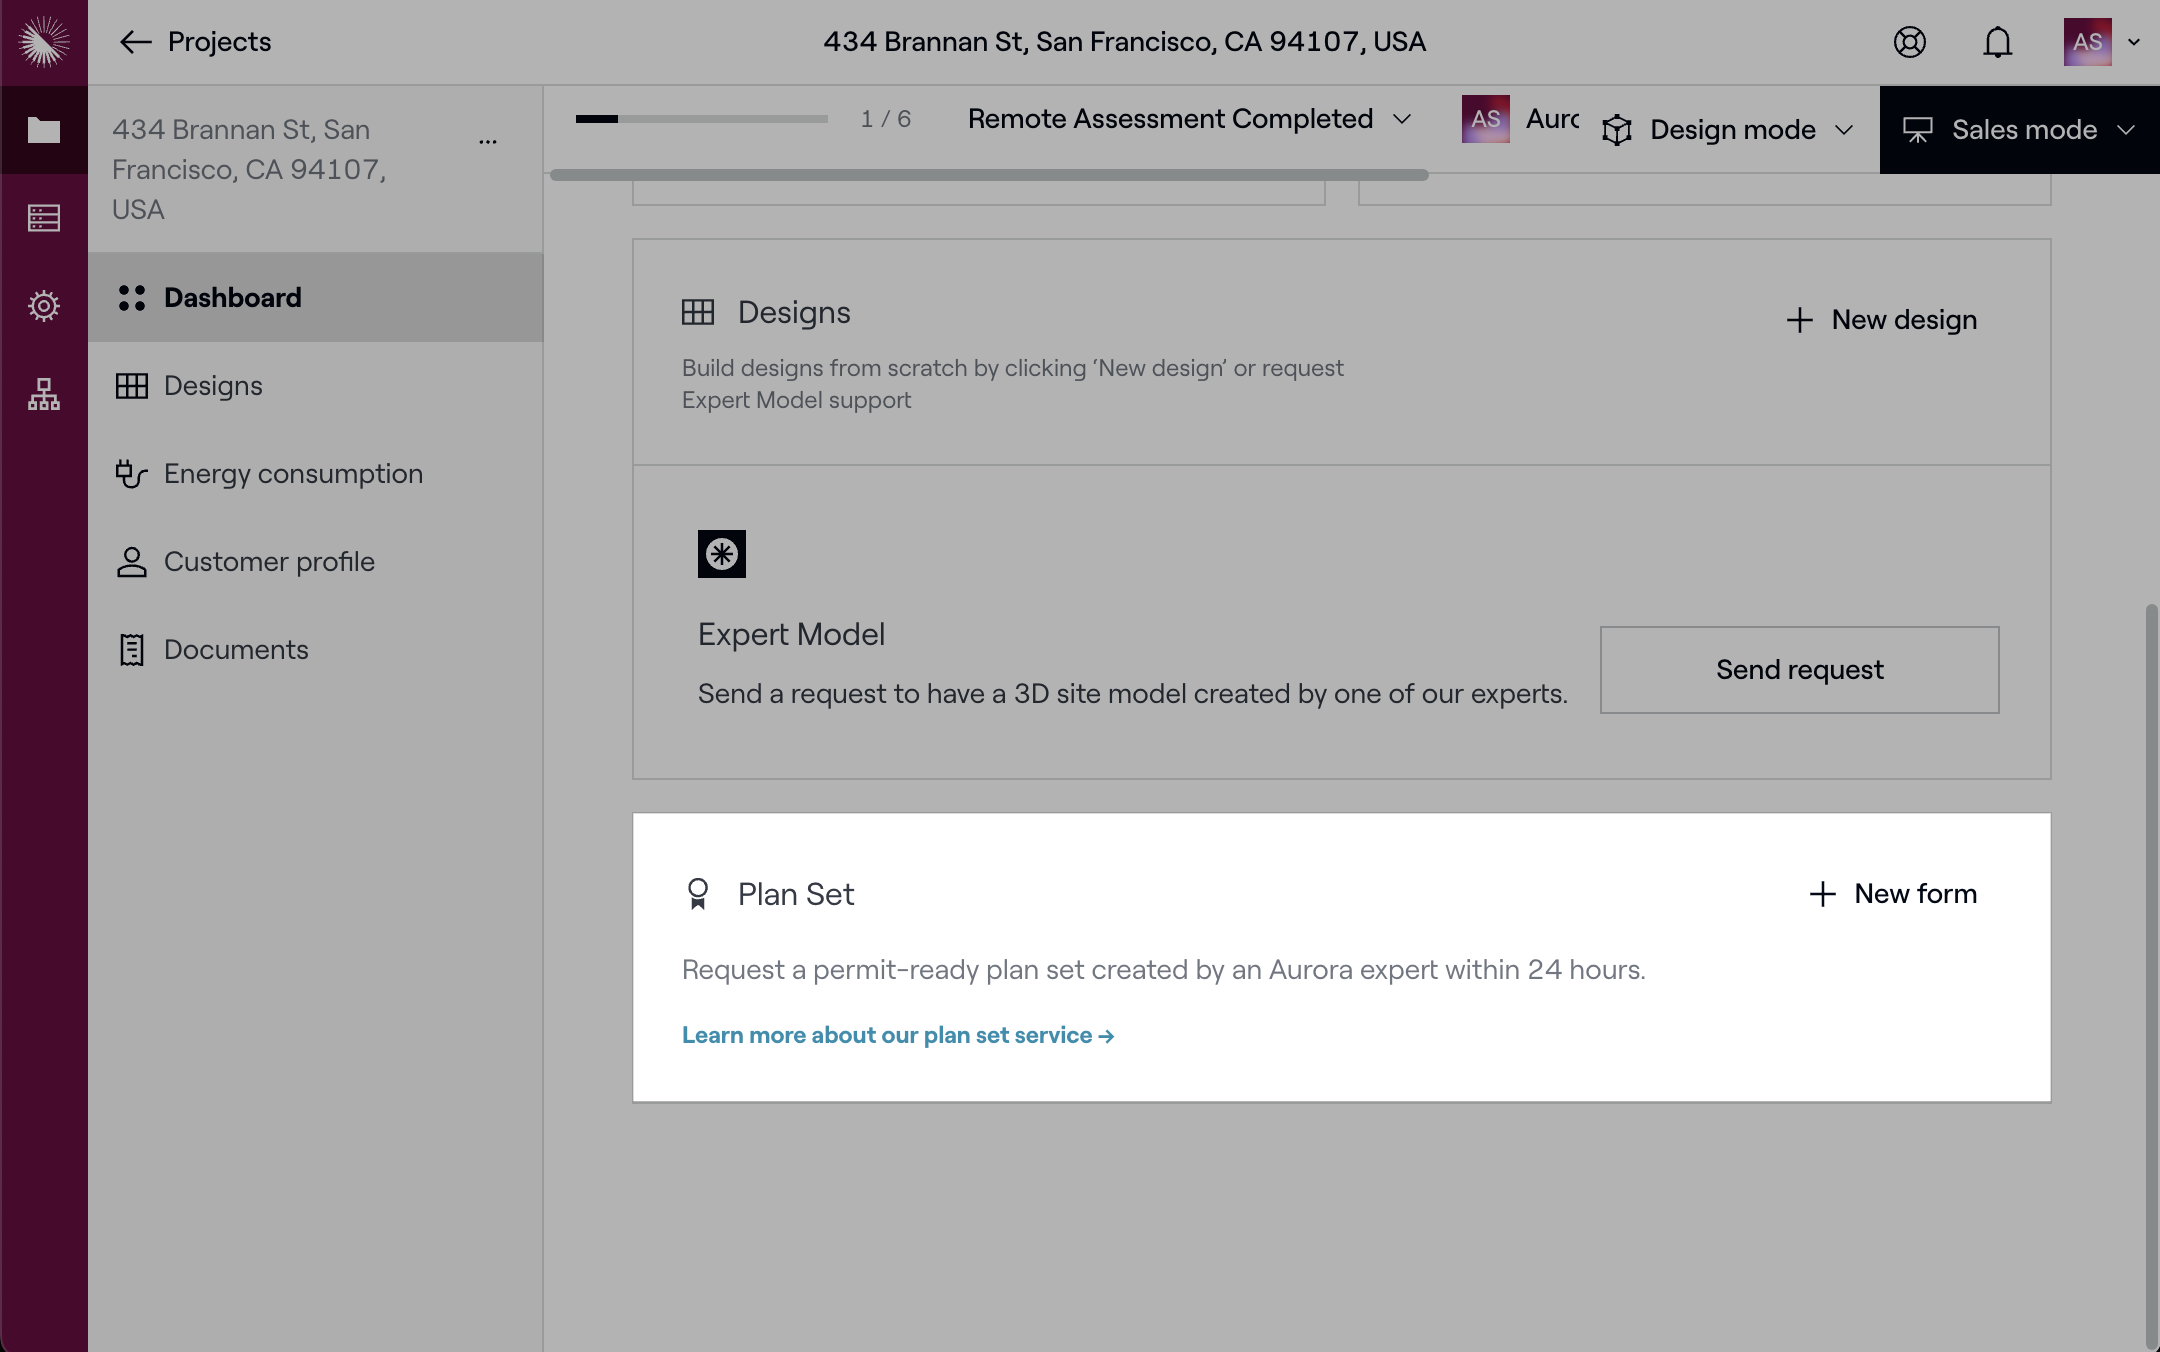Expand the Design mode dropdown
The width and height of the screenshot is (2160, 1352).
point(1730,130)
